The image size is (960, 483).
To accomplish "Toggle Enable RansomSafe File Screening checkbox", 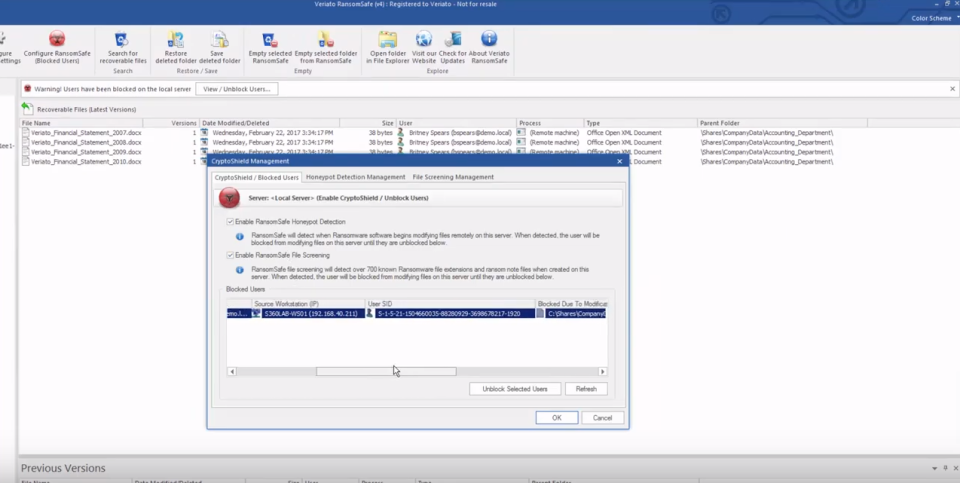I will tap(230, 255).
